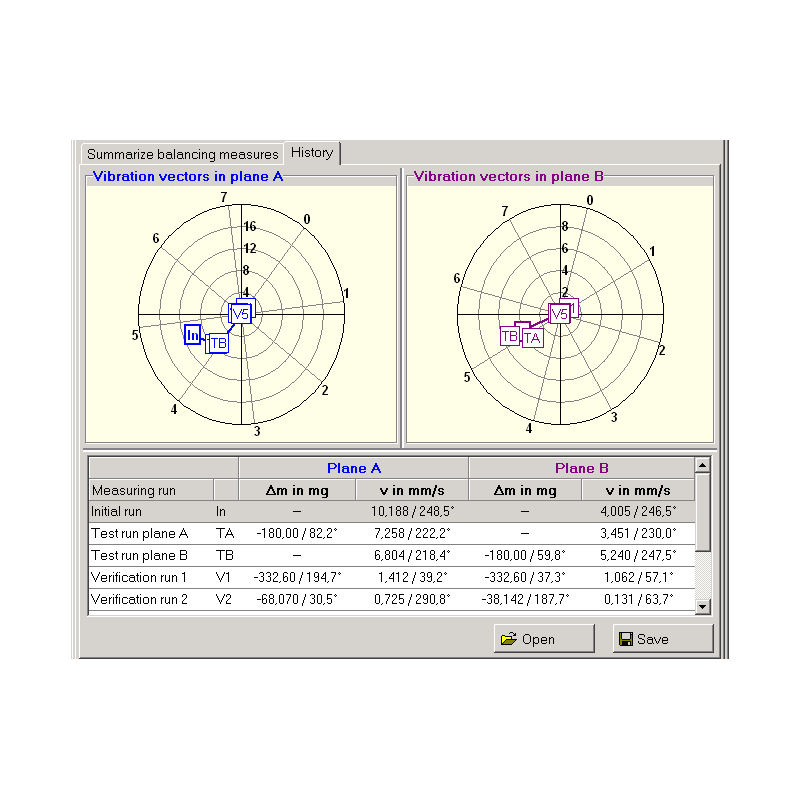
Task: Click the Measuring run column header
Action: click(150, 490)
